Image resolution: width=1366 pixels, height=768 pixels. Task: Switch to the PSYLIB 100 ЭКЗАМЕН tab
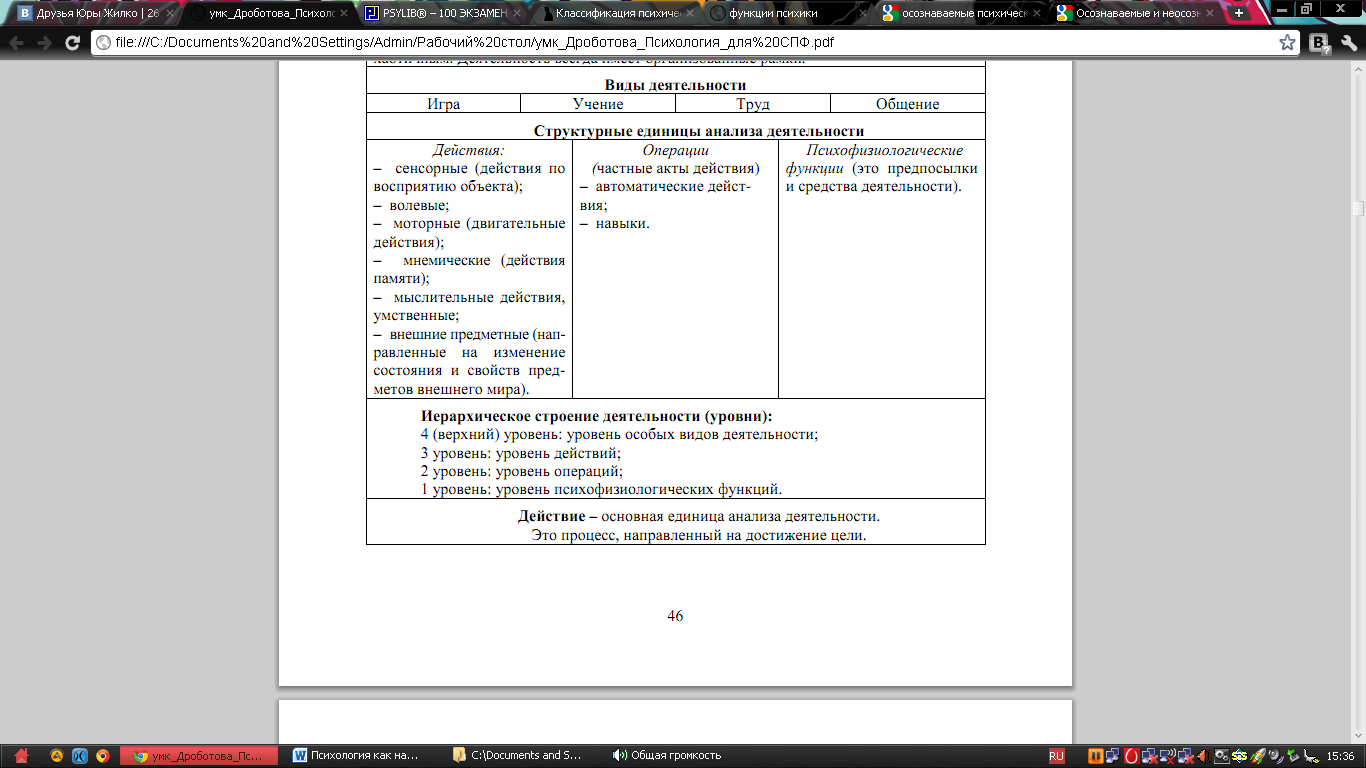pyautogui.click(x=440, y=14)
